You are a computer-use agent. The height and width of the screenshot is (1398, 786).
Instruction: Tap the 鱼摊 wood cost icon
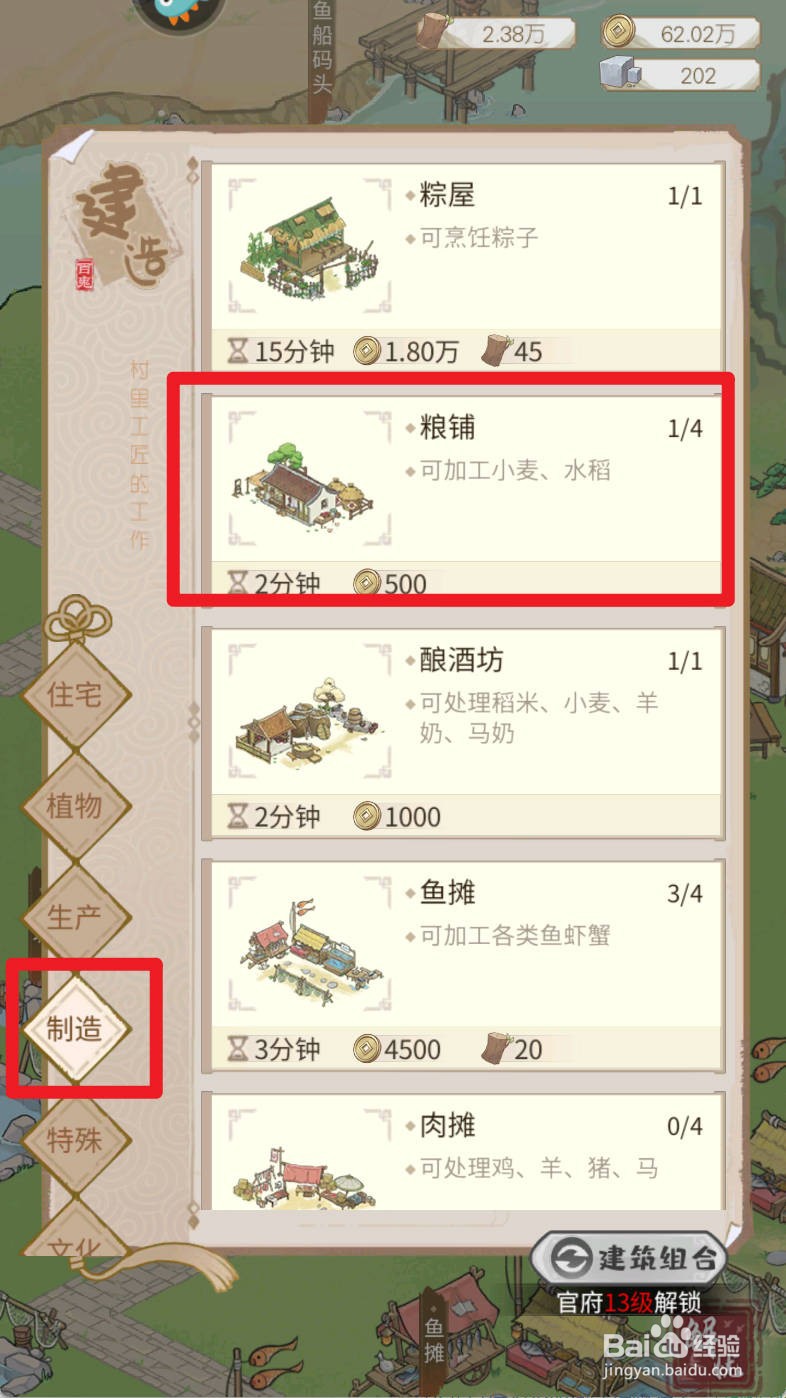tap(496, 1048)
